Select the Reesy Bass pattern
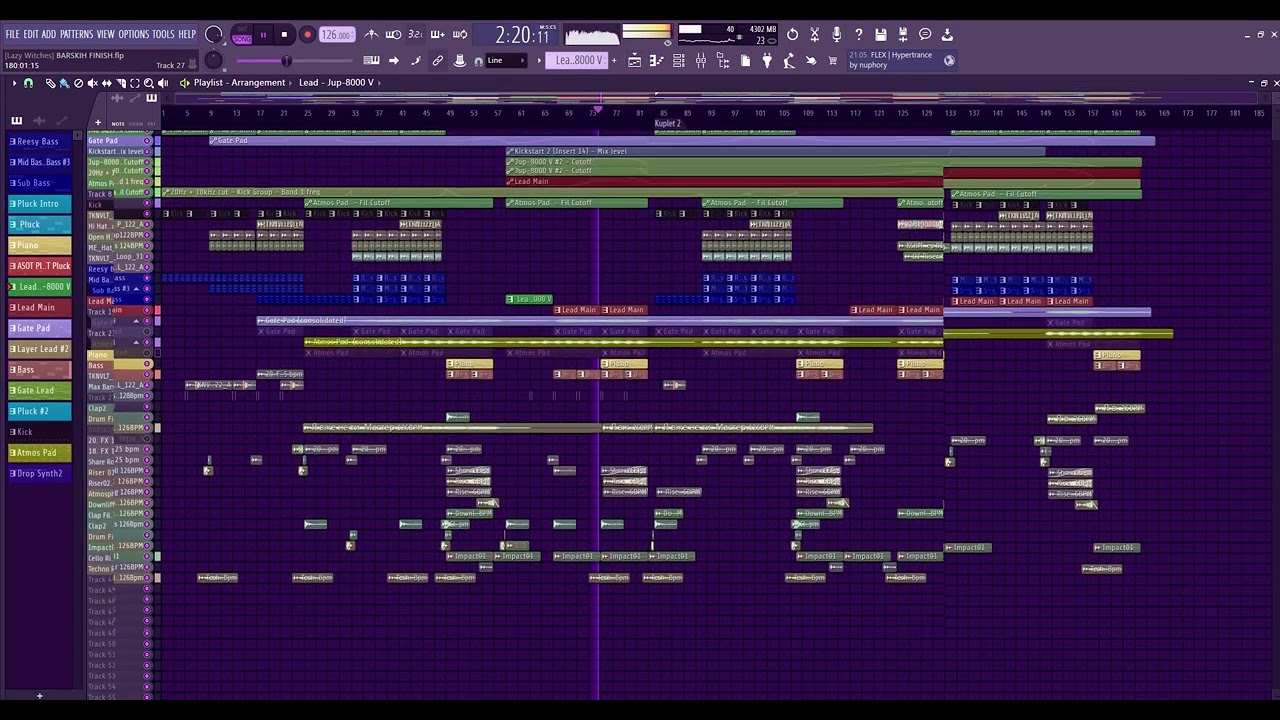This screenshot has width=1280, height=720. coord(40,142)
